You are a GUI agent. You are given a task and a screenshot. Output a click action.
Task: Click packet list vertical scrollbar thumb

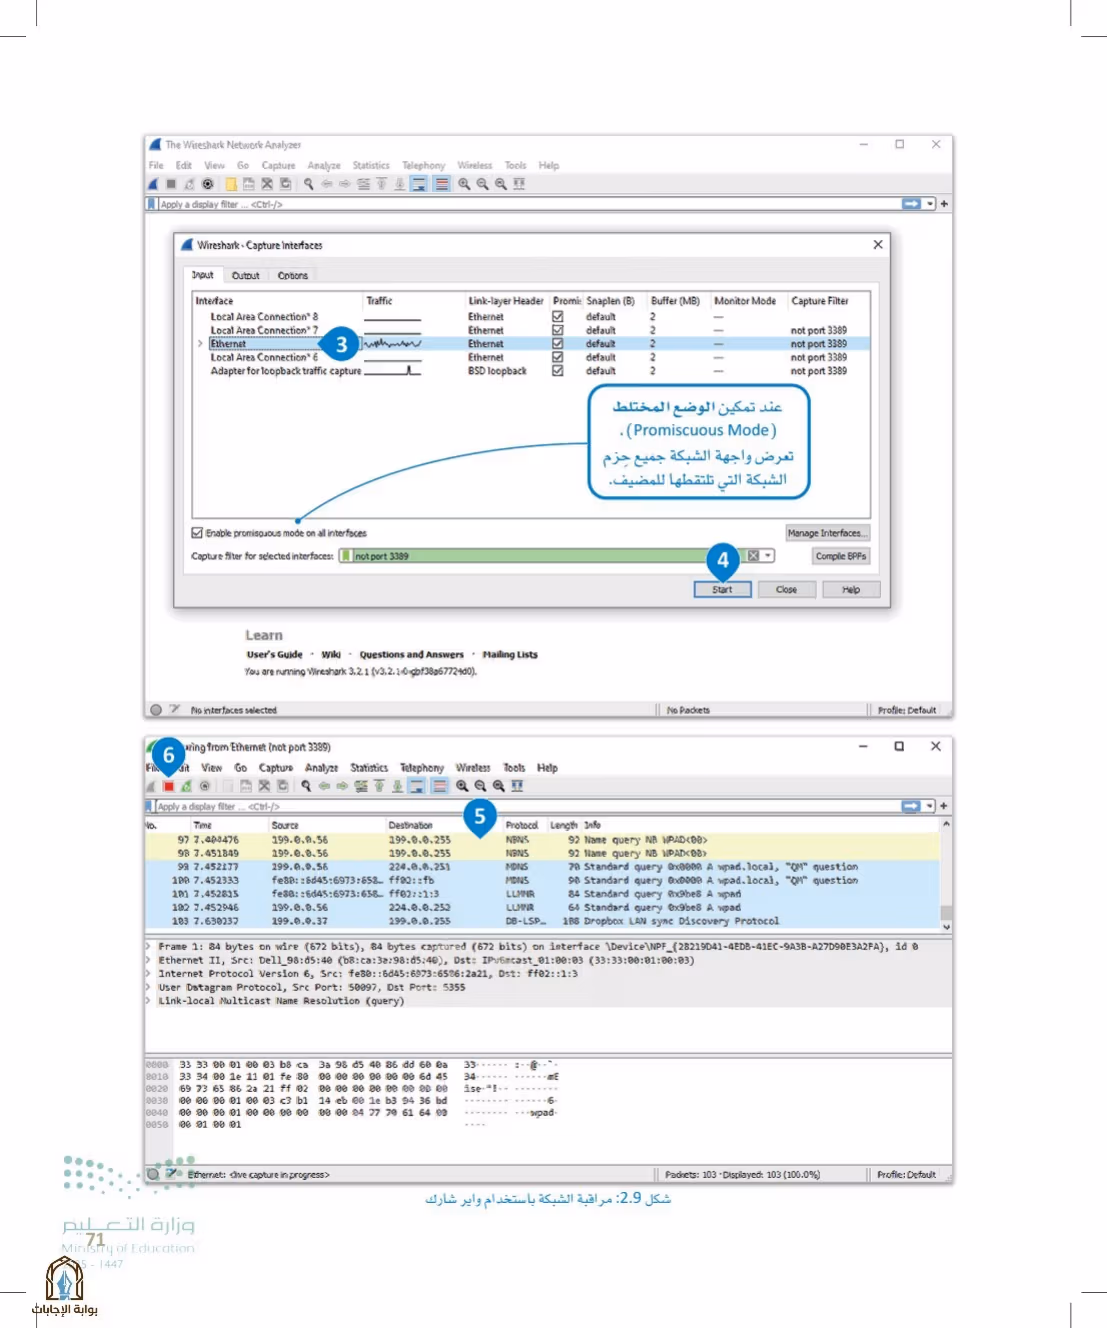[946, 912]
